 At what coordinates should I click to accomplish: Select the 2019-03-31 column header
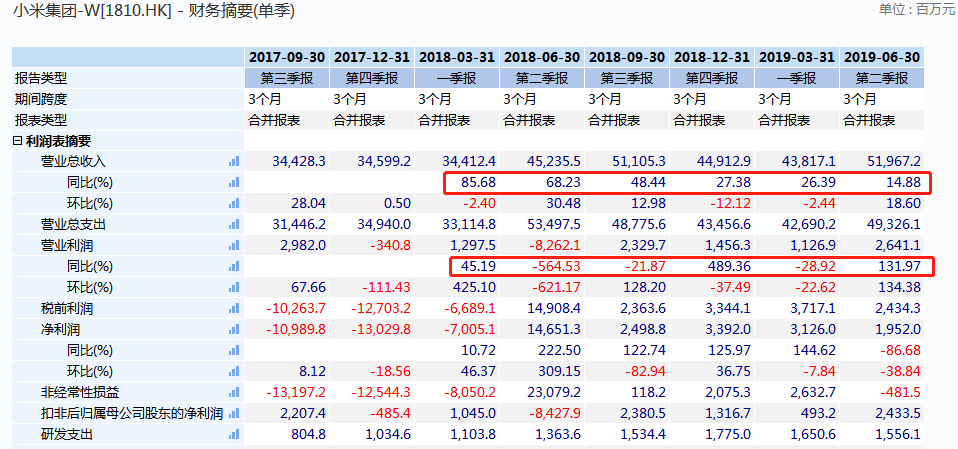pos(796,57)
